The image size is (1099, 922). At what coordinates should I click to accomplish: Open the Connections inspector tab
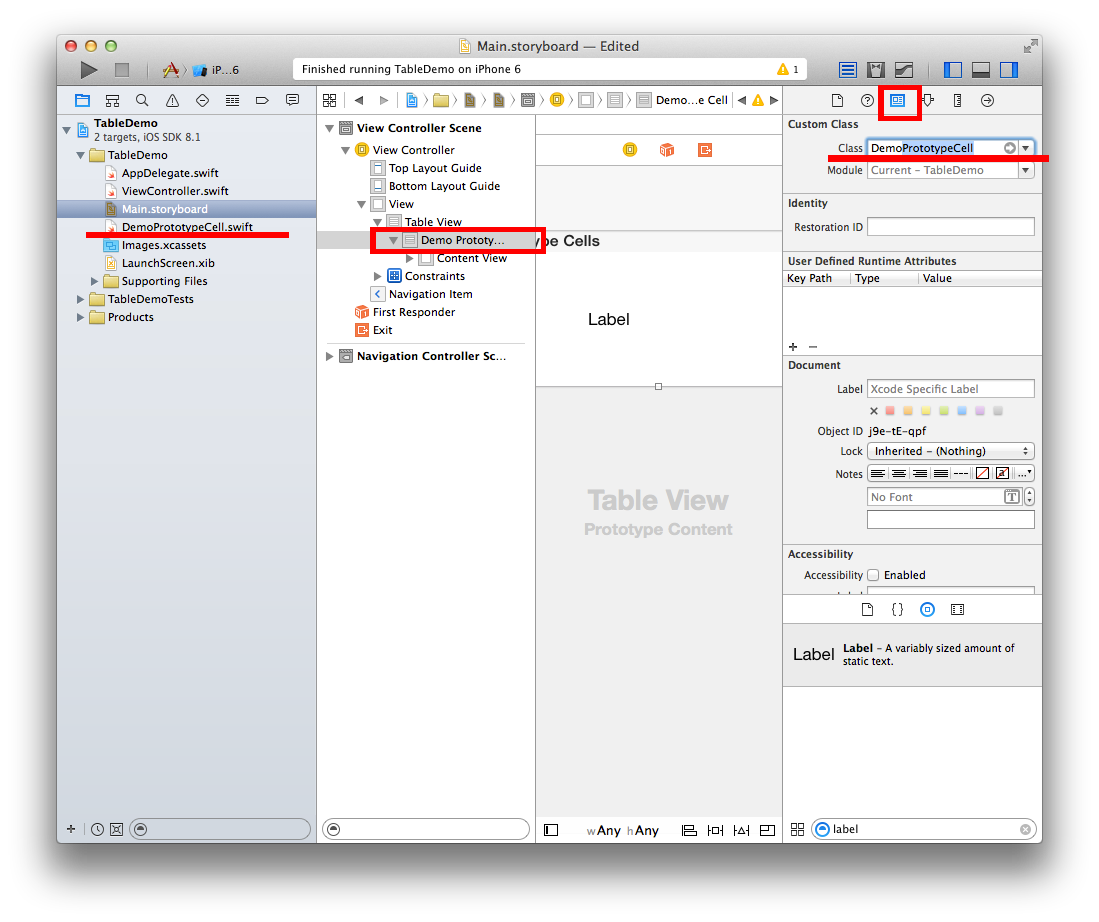click(x=987, y=100)
